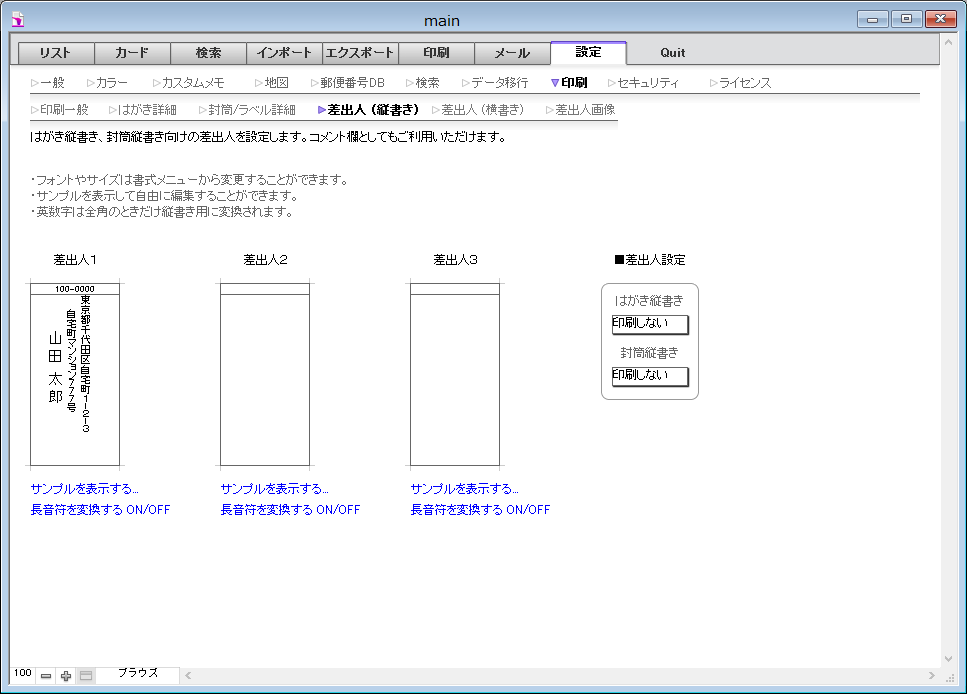Image resolution: width=967 pixels, height=694 pixels.
Task: Click the 100 zoom level indicator
Action: [22, 674]
